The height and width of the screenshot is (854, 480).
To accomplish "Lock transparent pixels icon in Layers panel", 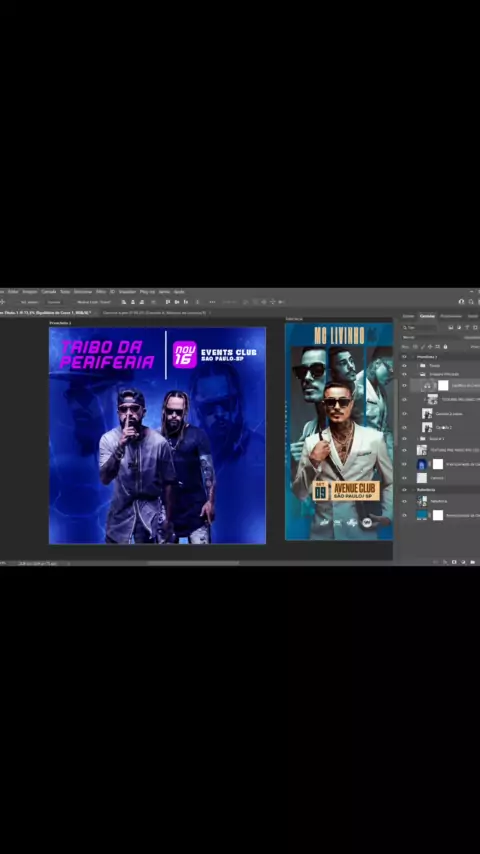I will point(415,346).
